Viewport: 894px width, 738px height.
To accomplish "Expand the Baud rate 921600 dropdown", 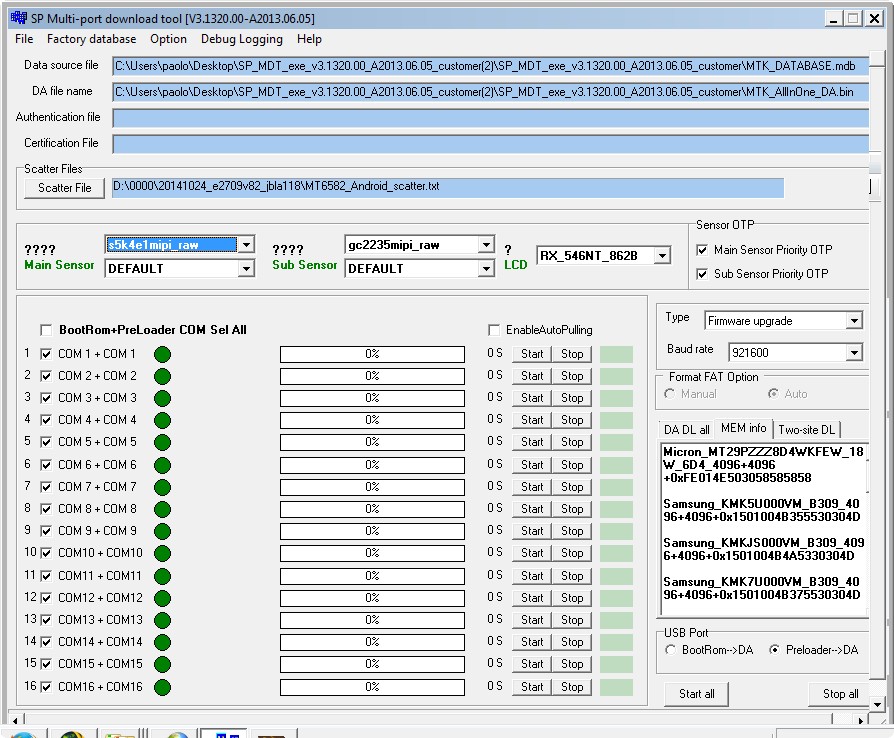I will (854, 353).
